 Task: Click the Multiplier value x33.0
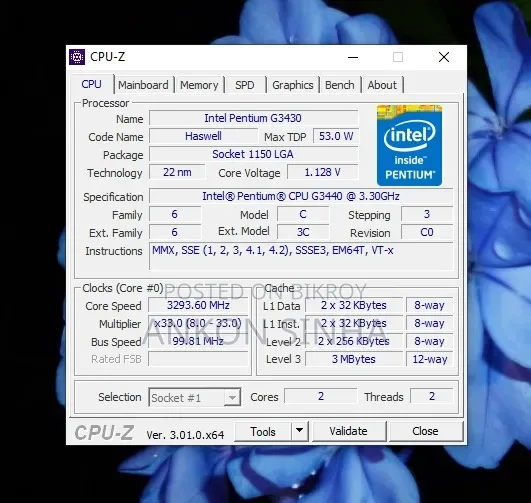pos(198,323)
